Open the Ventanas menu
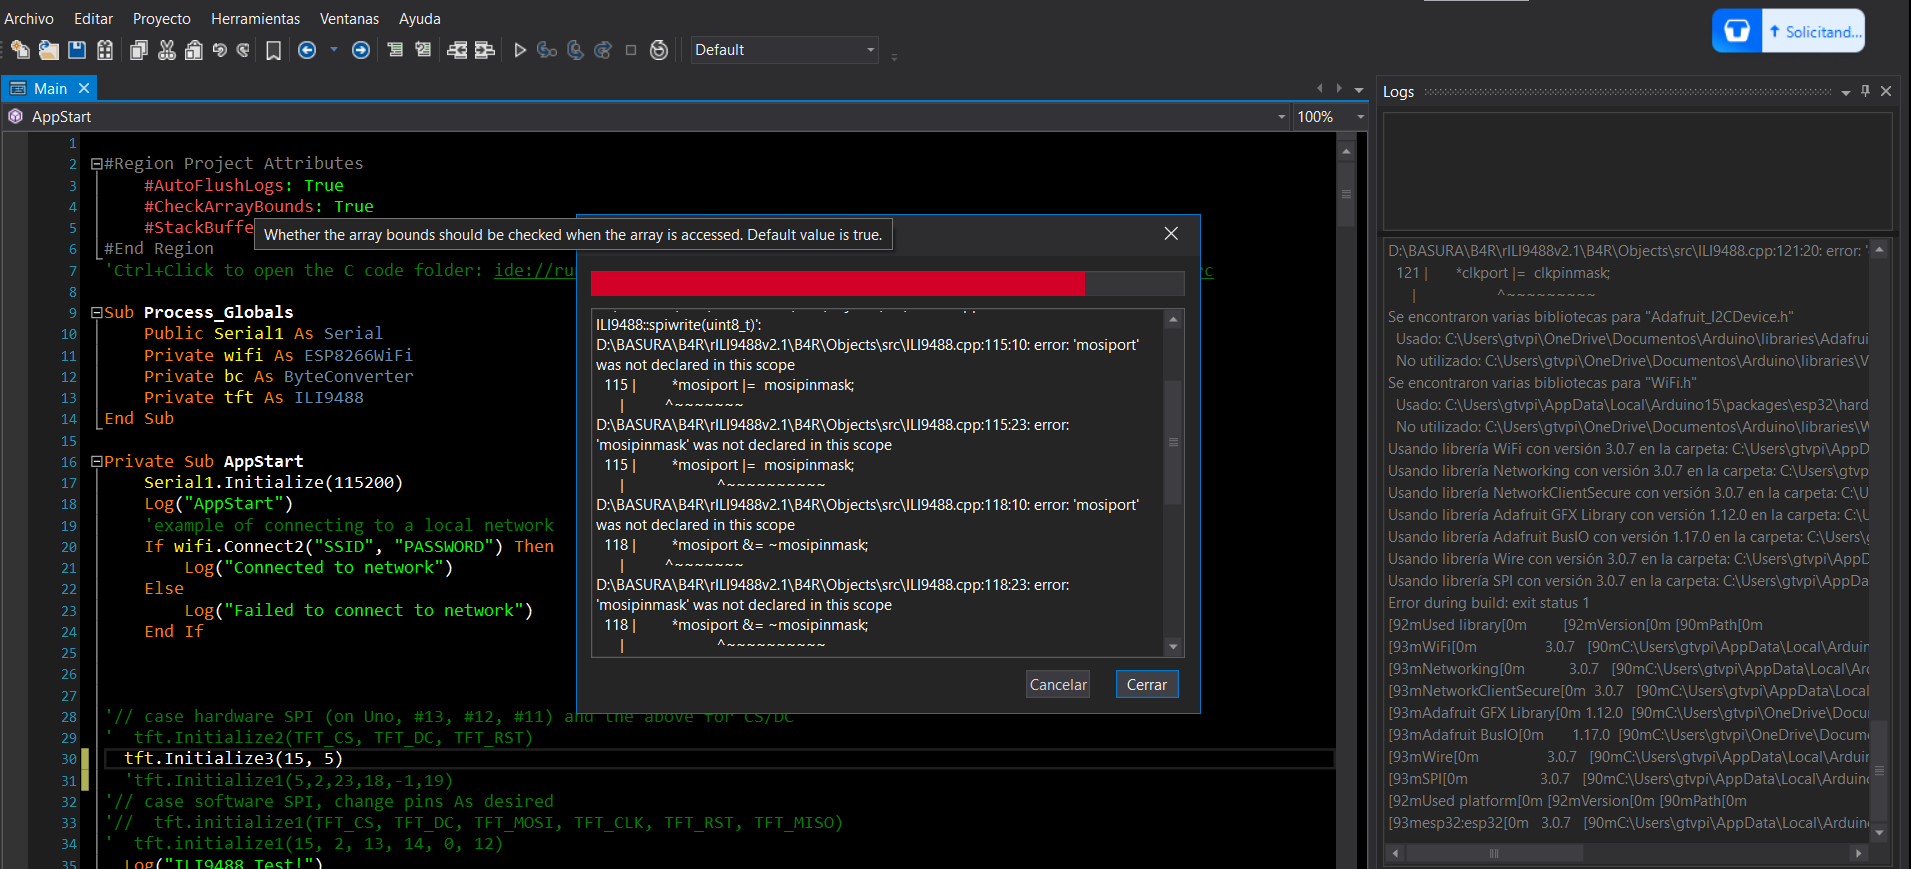Screen dimensions: 1911x869 (x=349, y=19)
